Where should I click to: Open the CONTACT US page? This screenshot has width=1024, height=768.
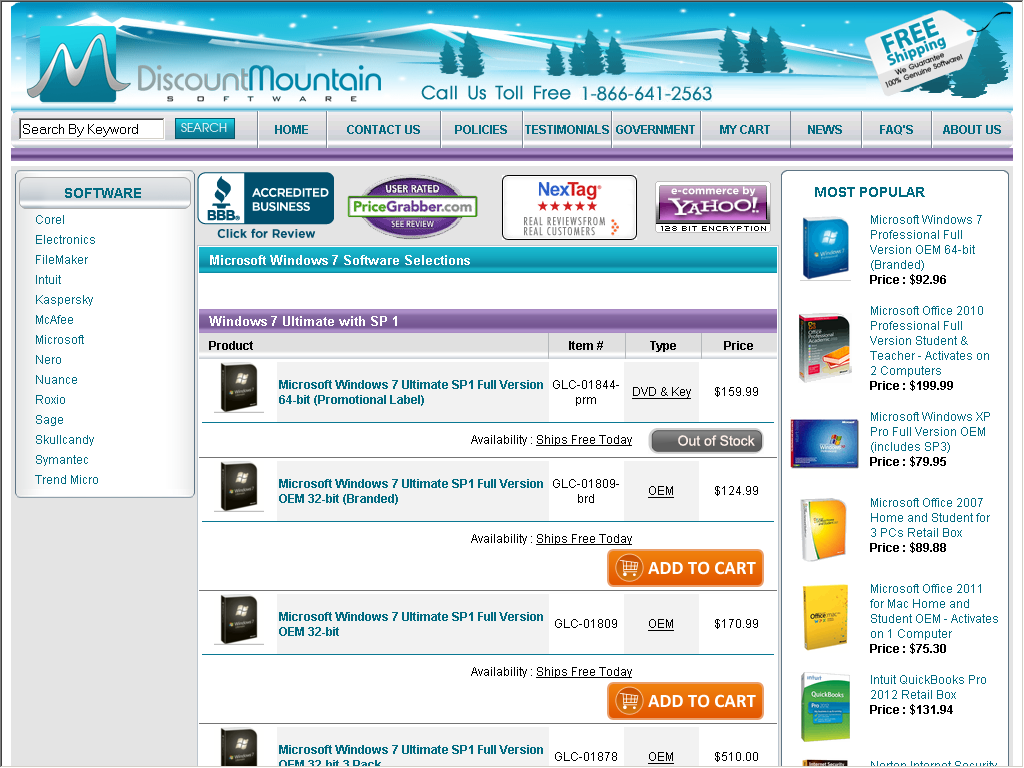tap(383, 129)
